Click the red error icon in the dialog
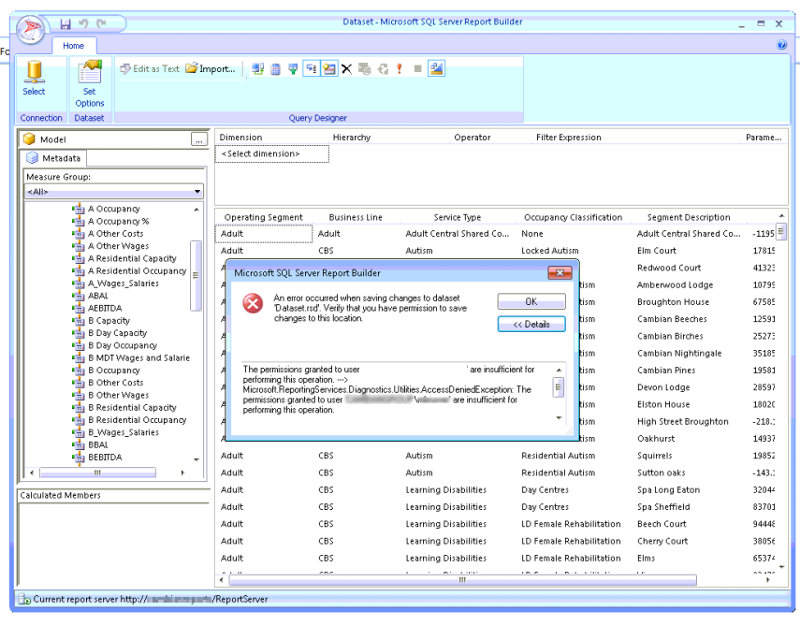The image size is (800, 619). 253,303
